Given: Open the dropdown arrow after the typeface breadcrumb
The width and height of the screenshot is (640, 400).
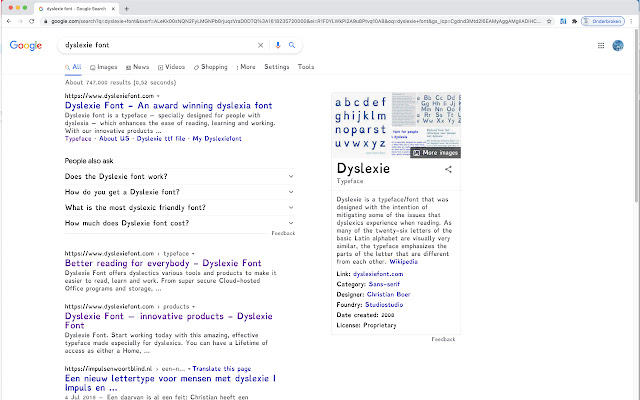Looking at the screenshot, I should [193, 254].
